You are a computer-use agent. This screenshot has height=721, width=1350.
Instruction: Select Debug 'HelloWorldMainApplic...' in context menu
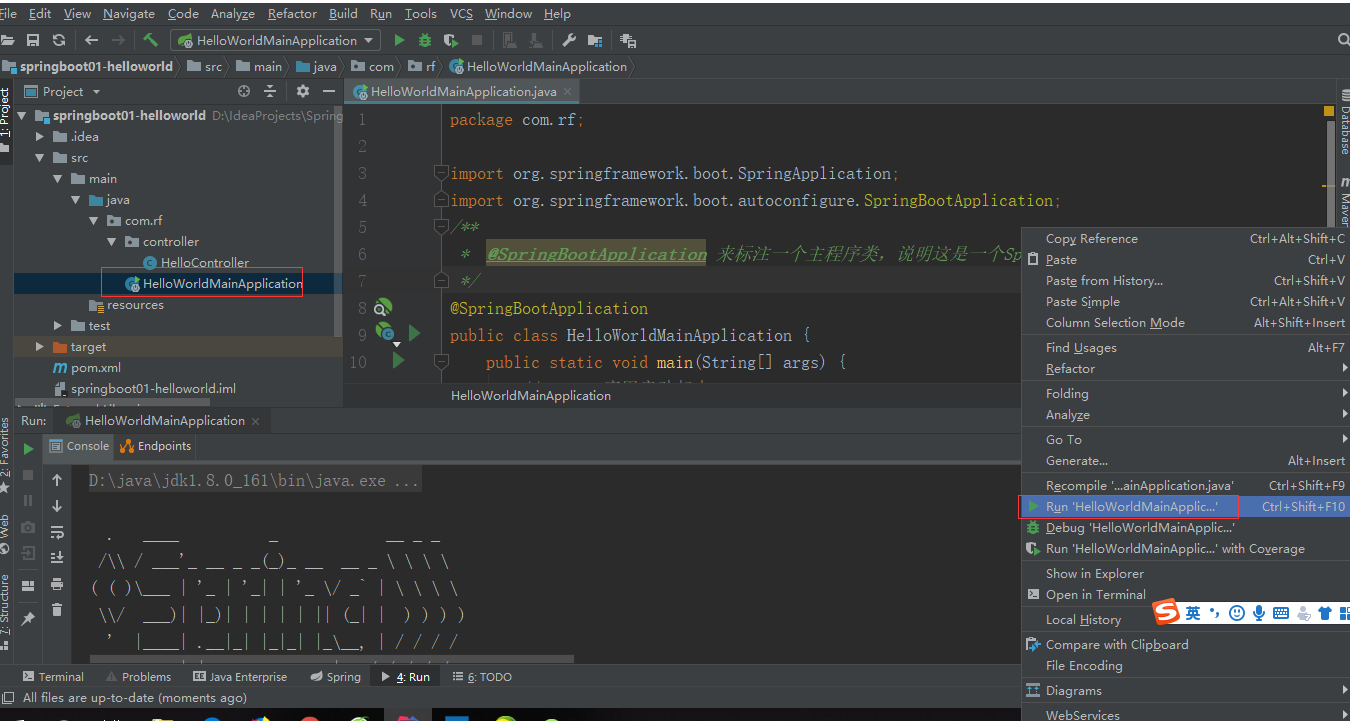(1184, 528)
